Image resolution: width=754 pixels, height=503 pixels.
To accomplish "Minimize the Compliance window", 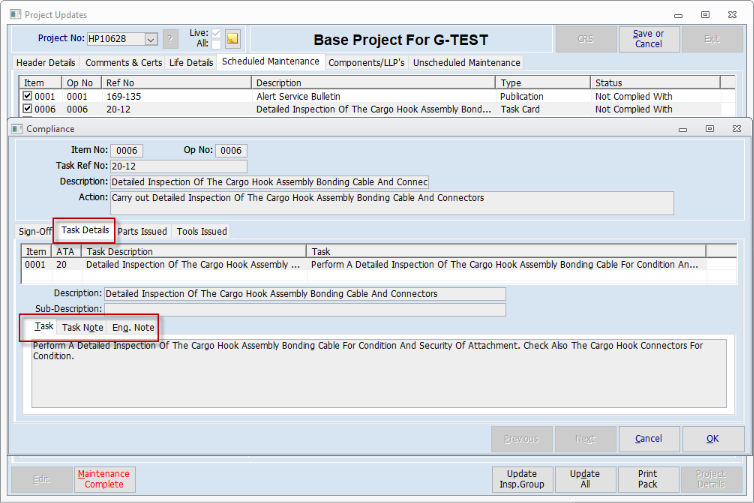I will [x=683, y=129].
